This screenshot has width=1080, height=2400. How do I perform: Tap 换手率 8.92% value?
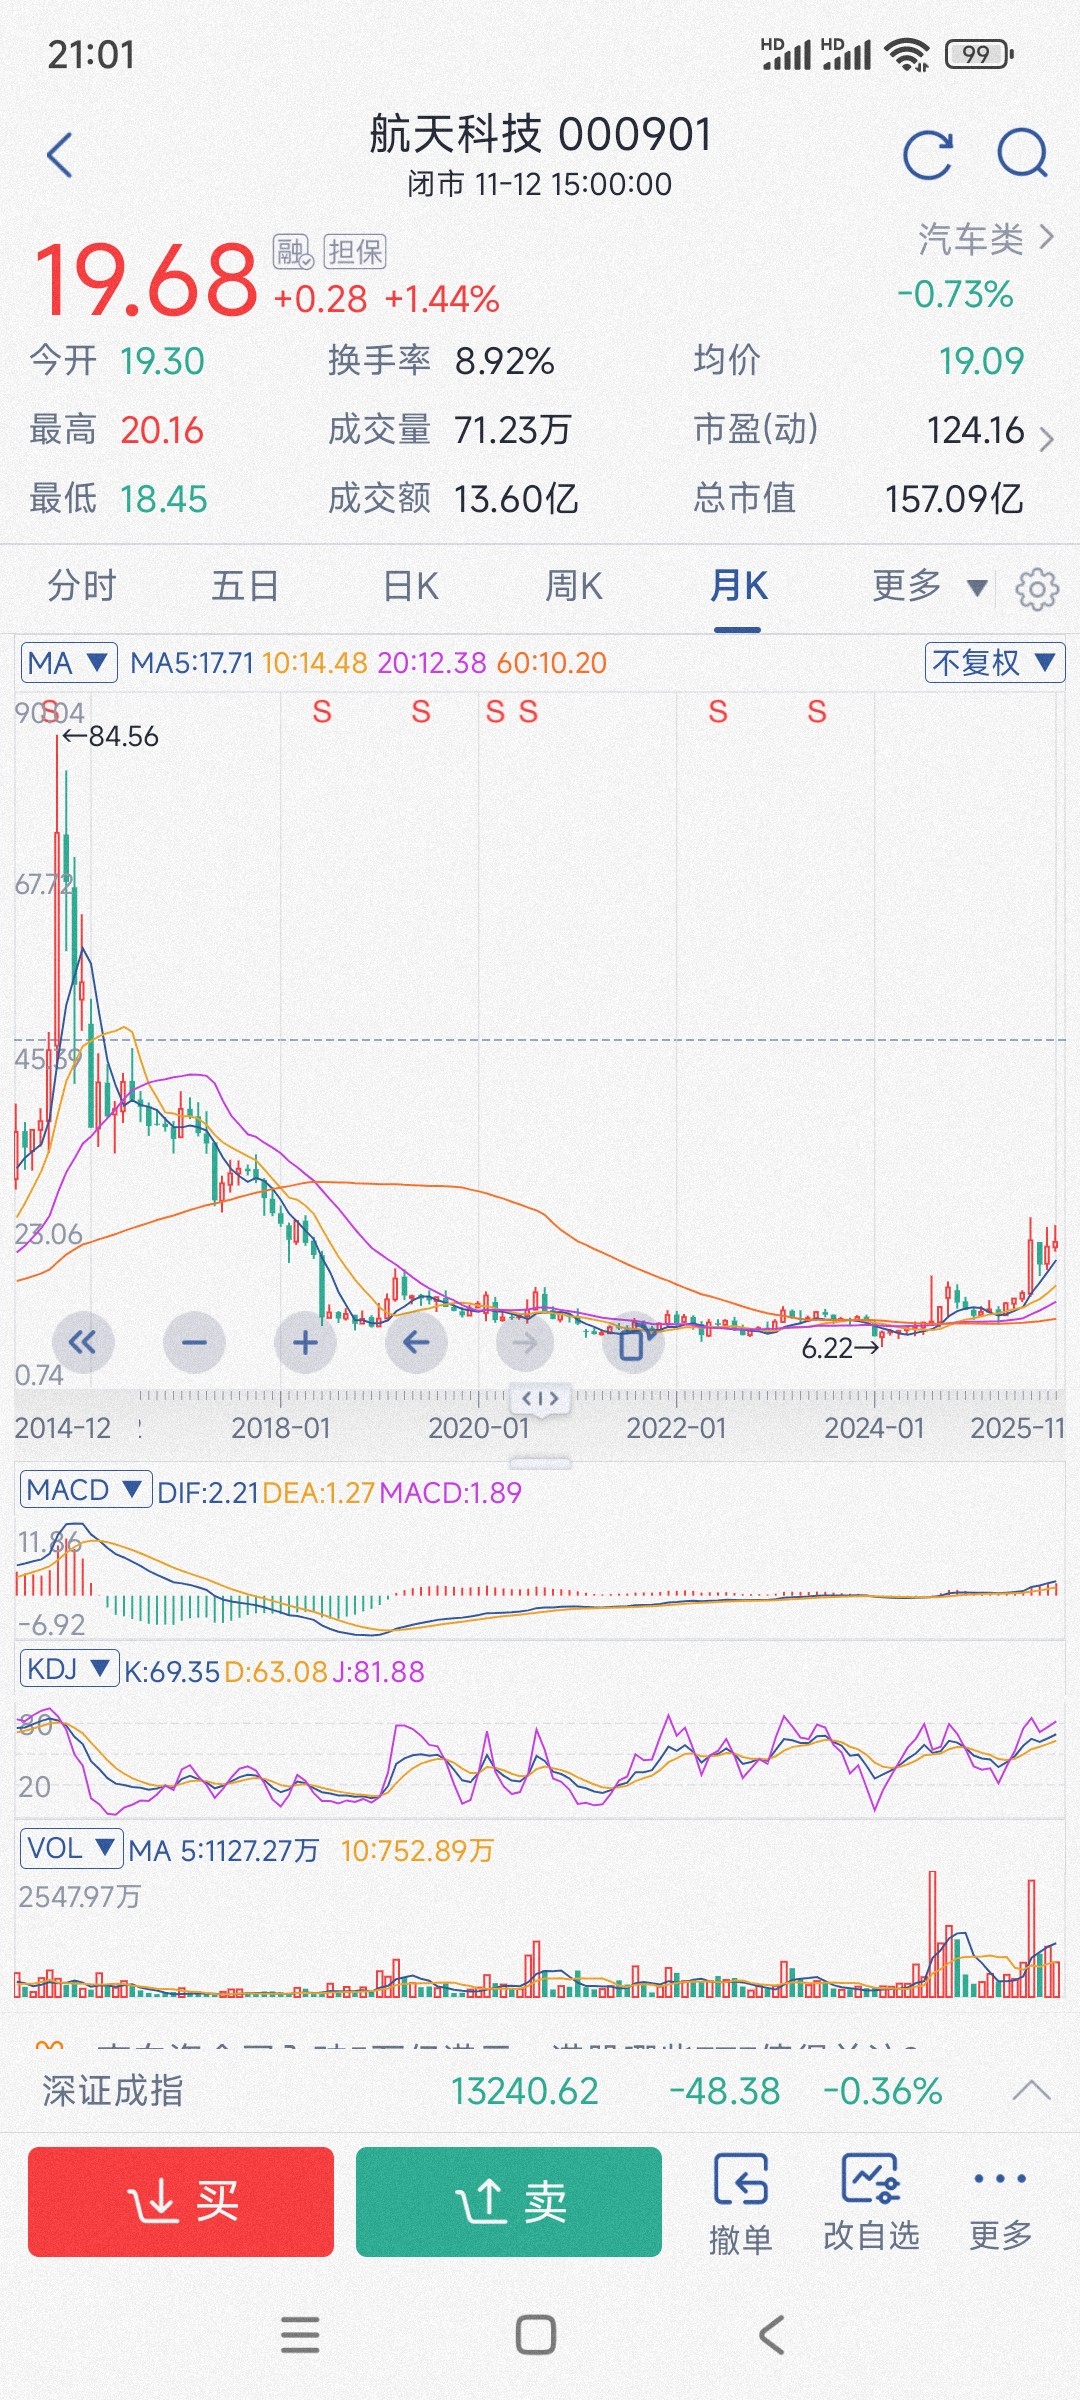[504, 361]
